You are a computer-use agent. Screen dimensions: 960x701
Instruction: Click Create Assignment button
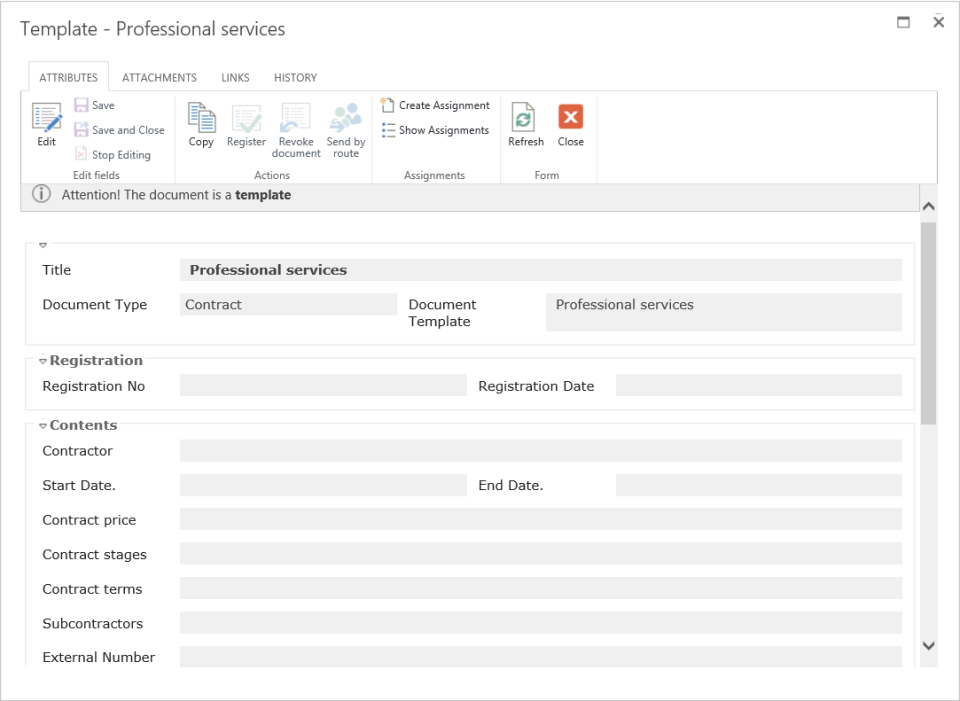tap(436, 105)
